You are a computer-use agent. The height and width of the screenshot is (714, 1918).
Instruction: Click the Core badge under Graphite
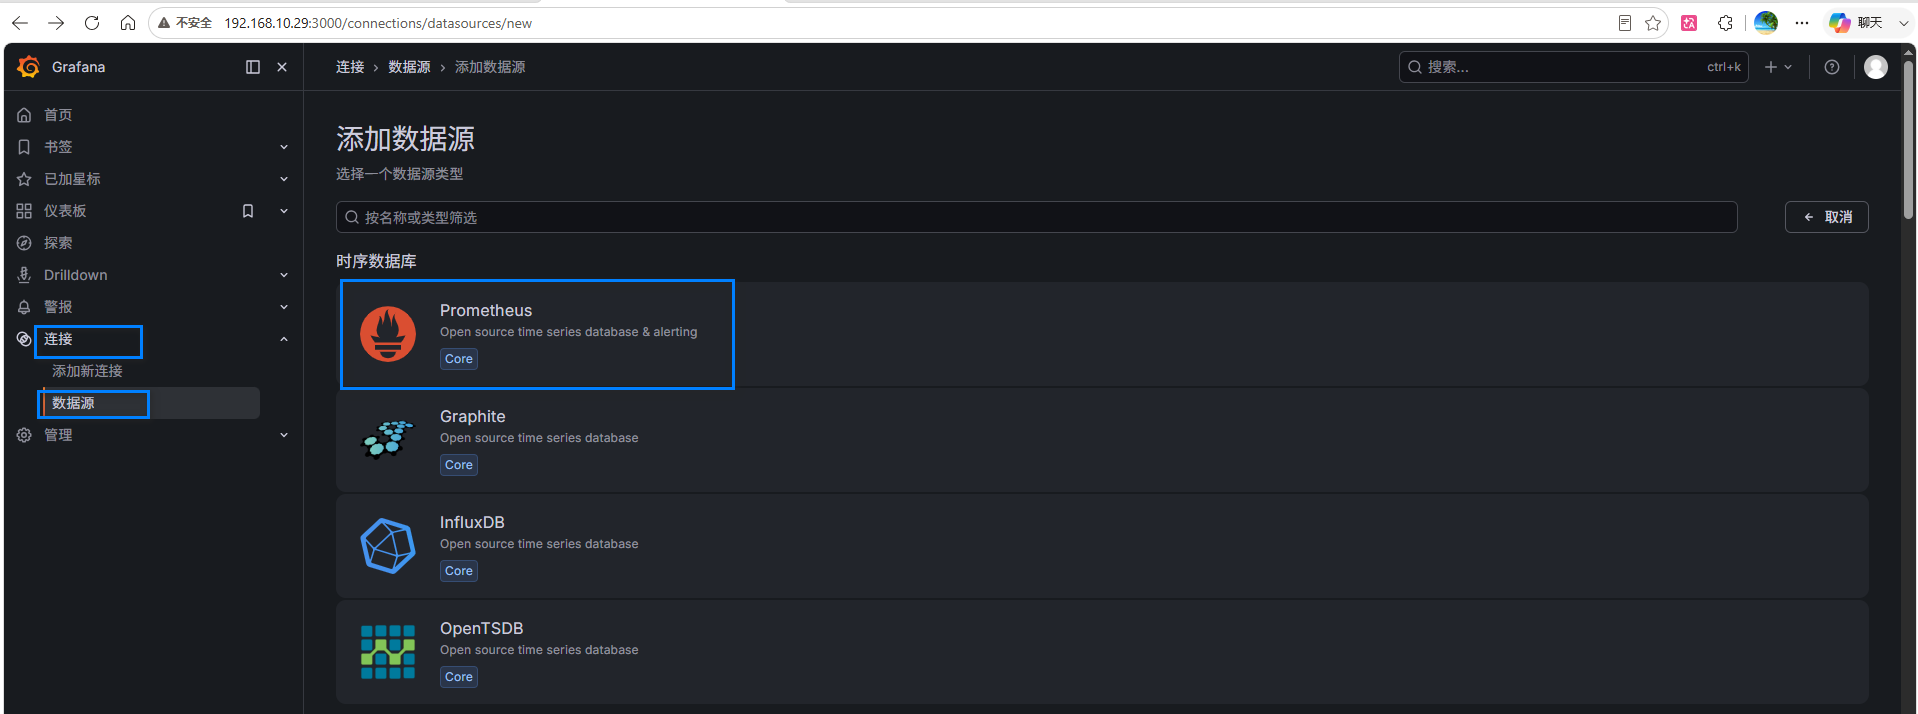[x=459, y=465]
